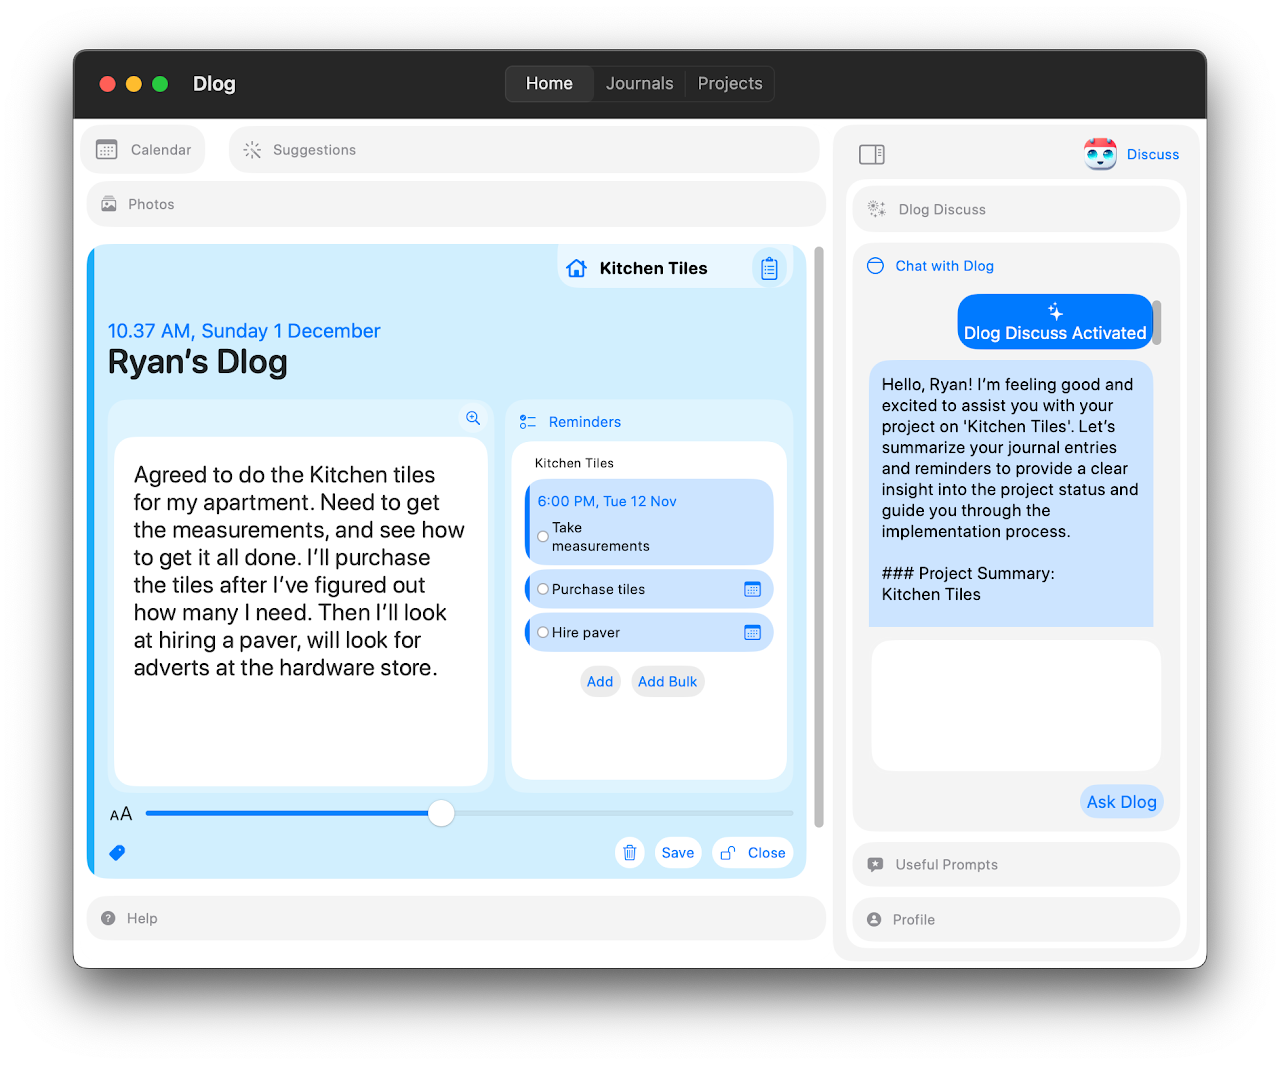The width and height of the screenshot is (1280, 1065).
Task: Click the Dlog Discuss sparkle icon
Action: point(876,209)
